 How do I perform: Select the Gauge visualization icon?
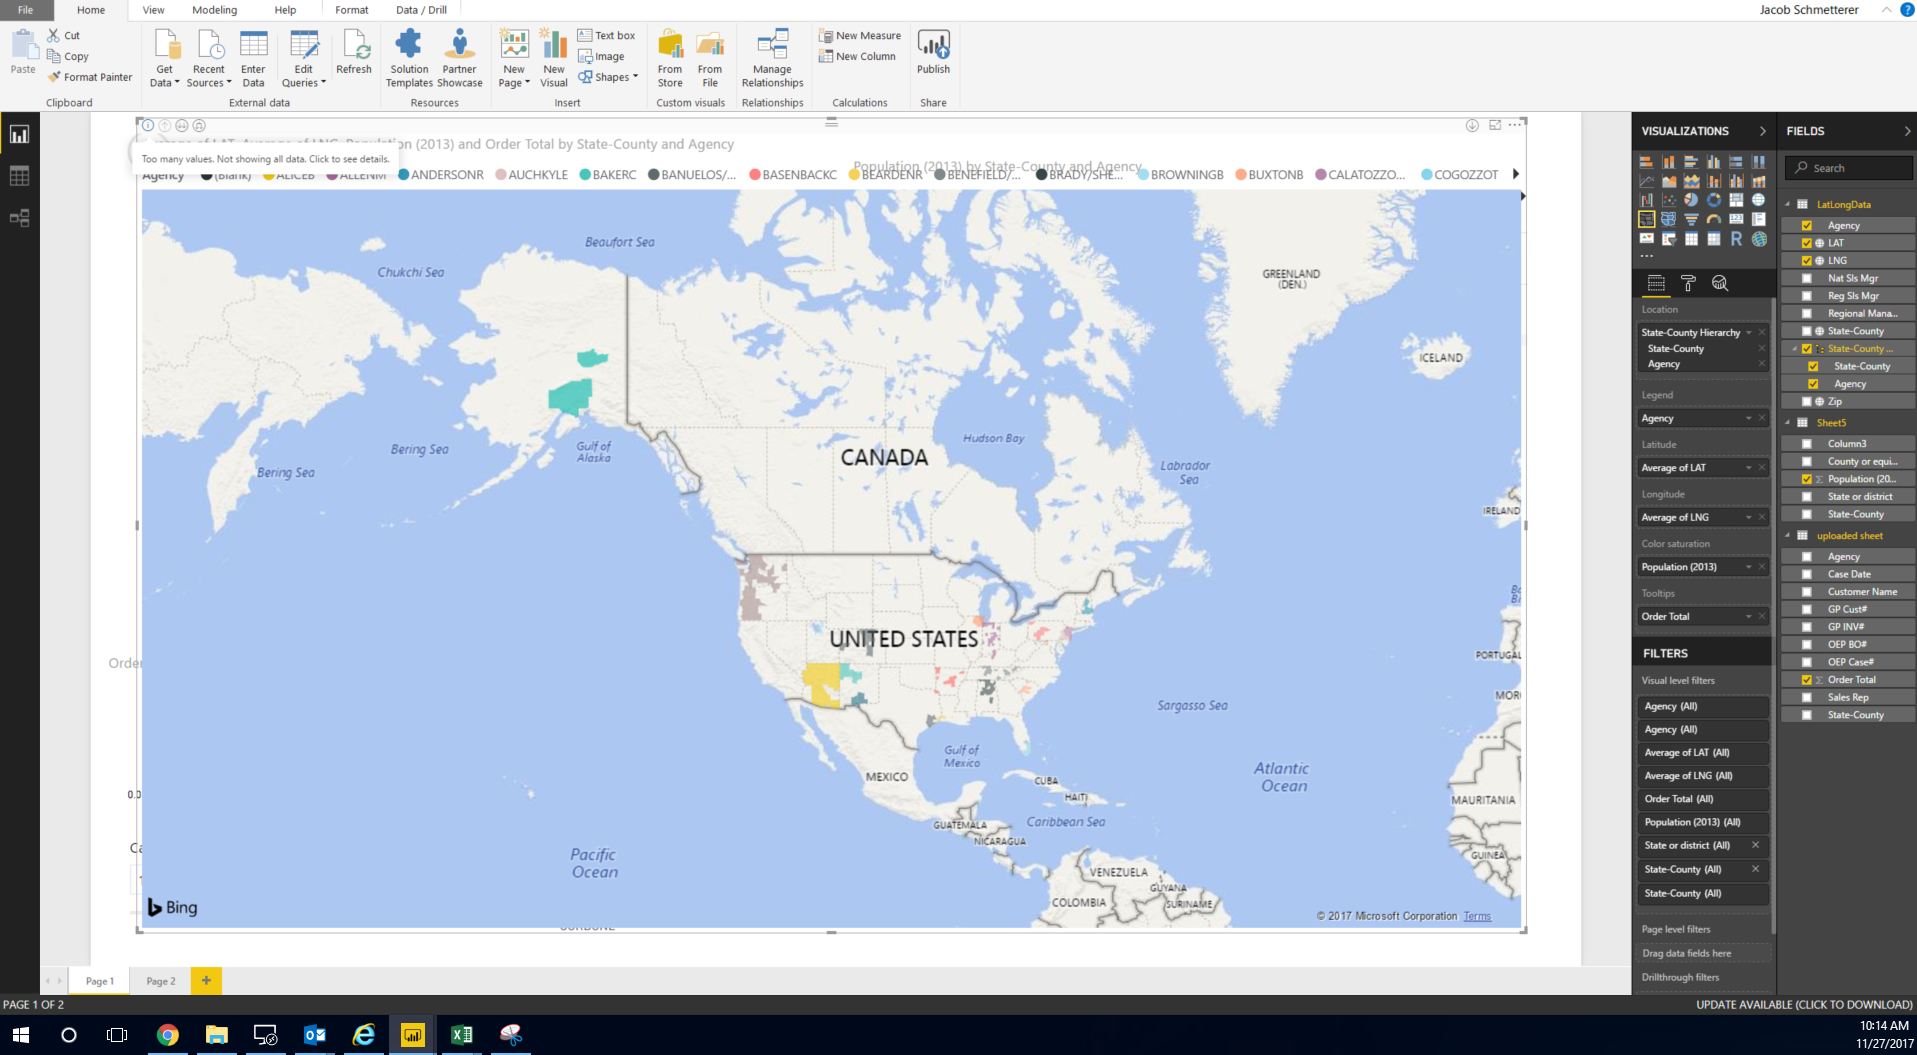(1714, 219)
